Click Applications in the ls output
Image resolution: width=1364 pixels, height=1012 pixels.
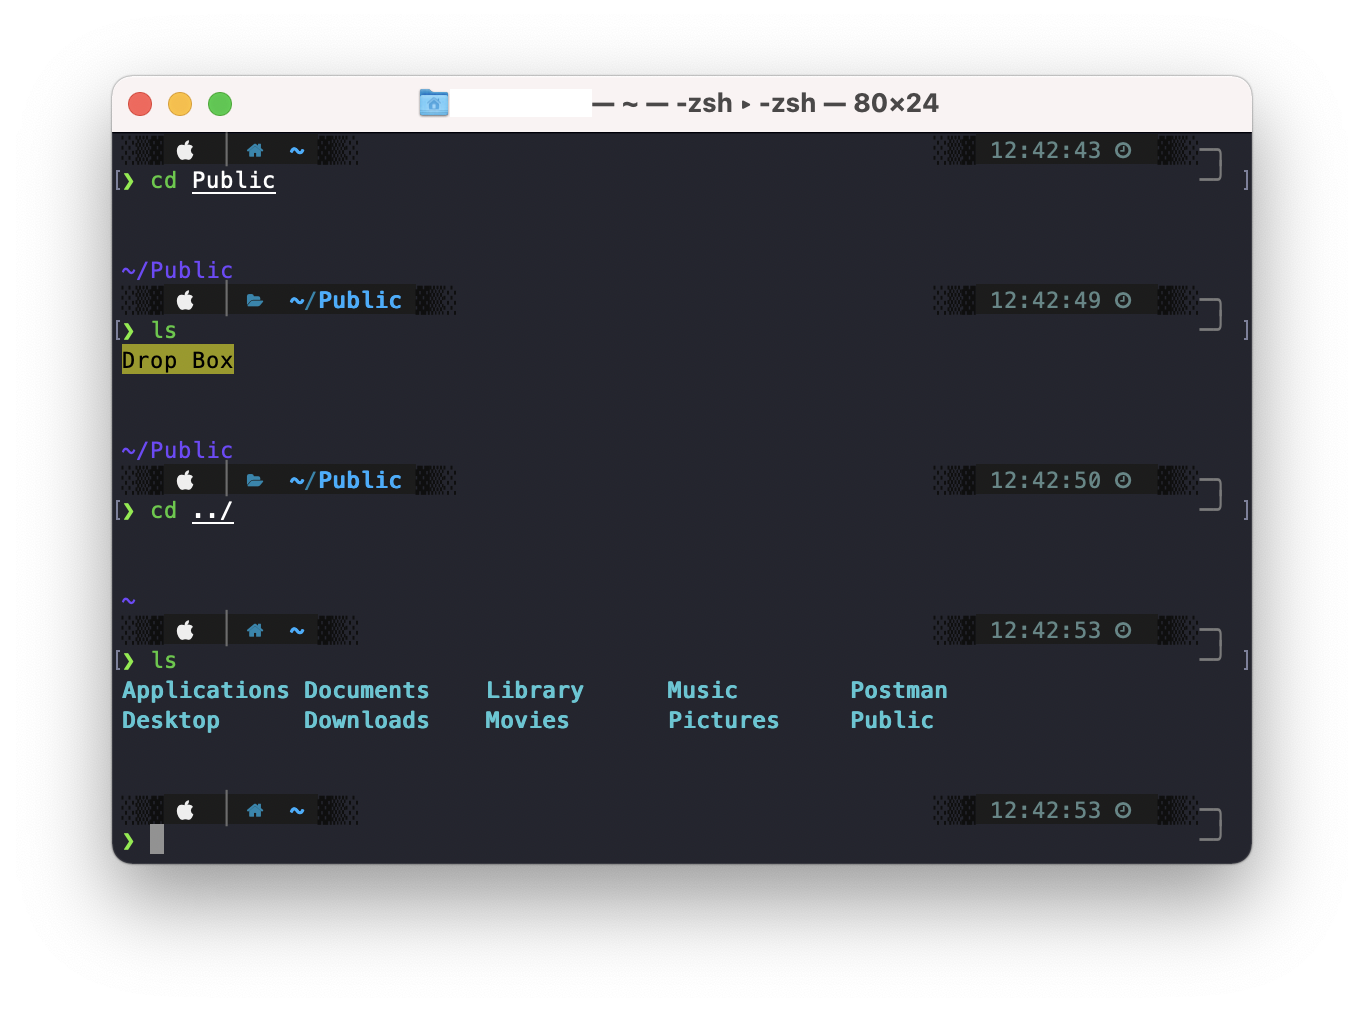pyautogui.click(x=205, y=691)
